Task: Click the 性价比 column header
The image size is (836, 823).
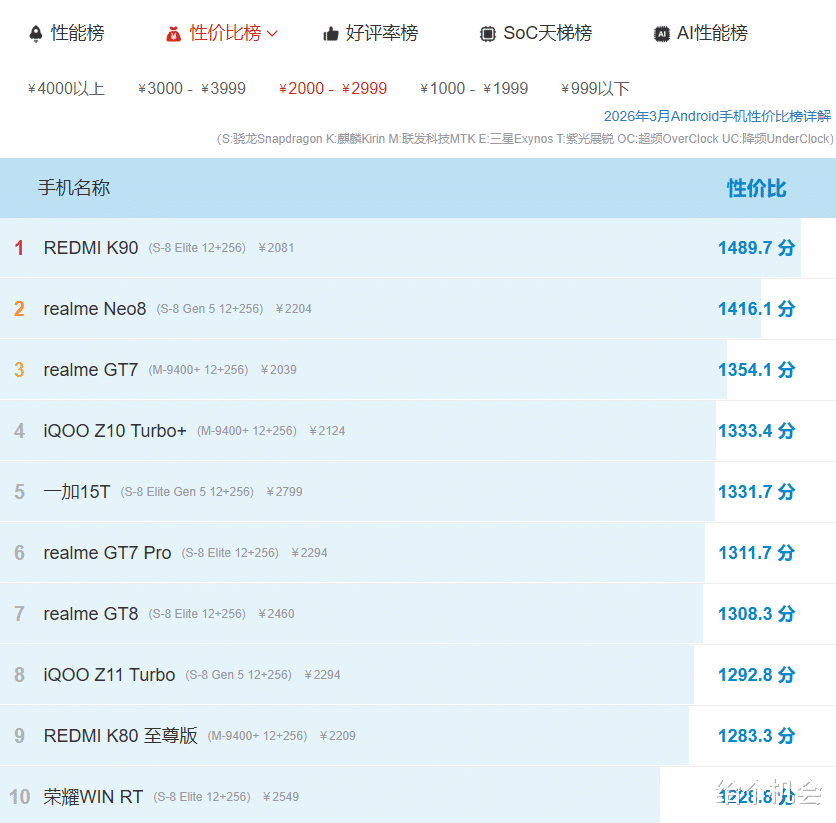Action: point(757,189)
